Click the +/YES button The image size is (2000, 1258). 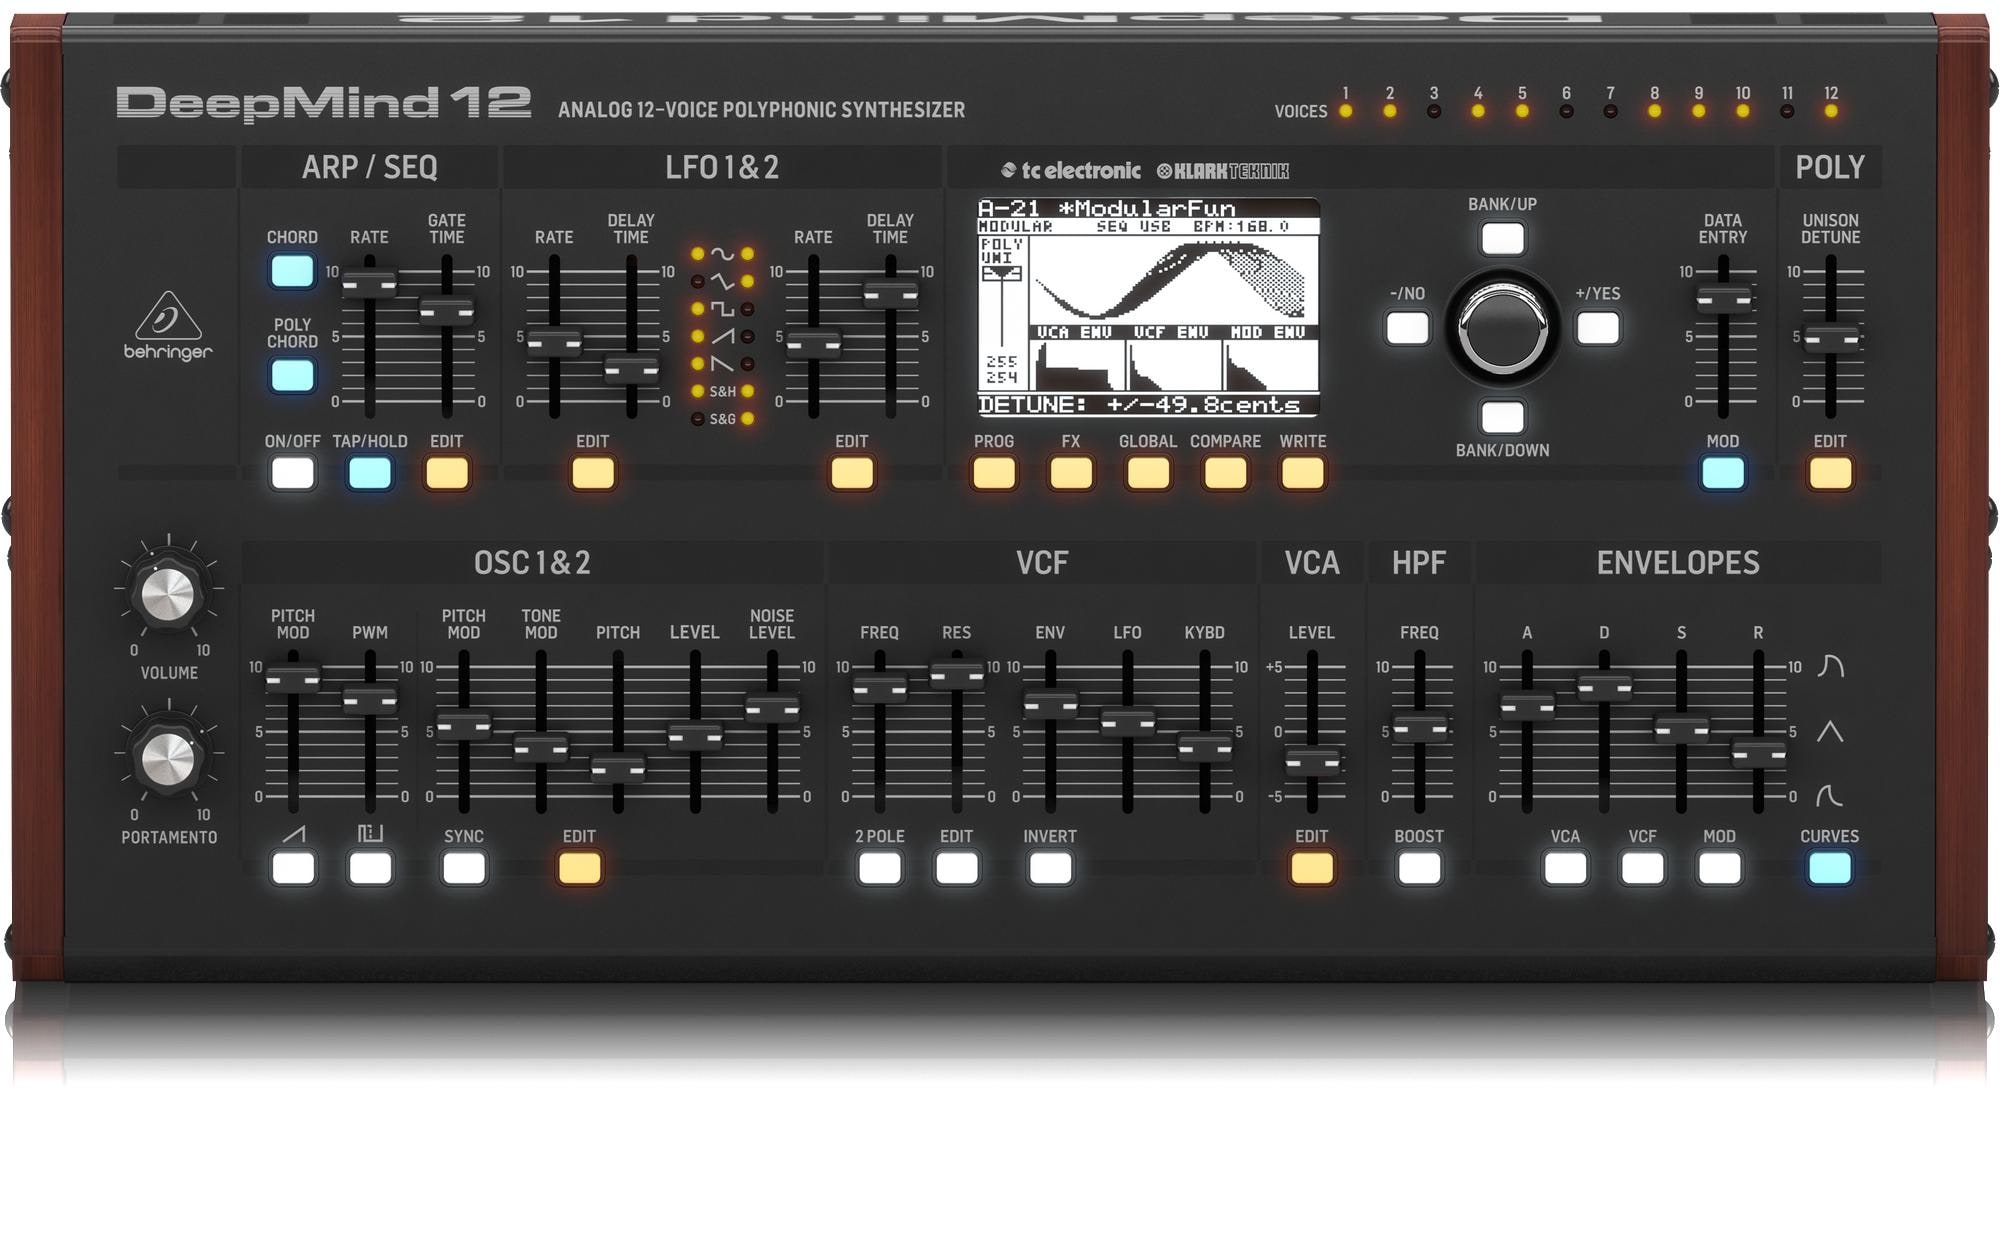point(1597,328)
